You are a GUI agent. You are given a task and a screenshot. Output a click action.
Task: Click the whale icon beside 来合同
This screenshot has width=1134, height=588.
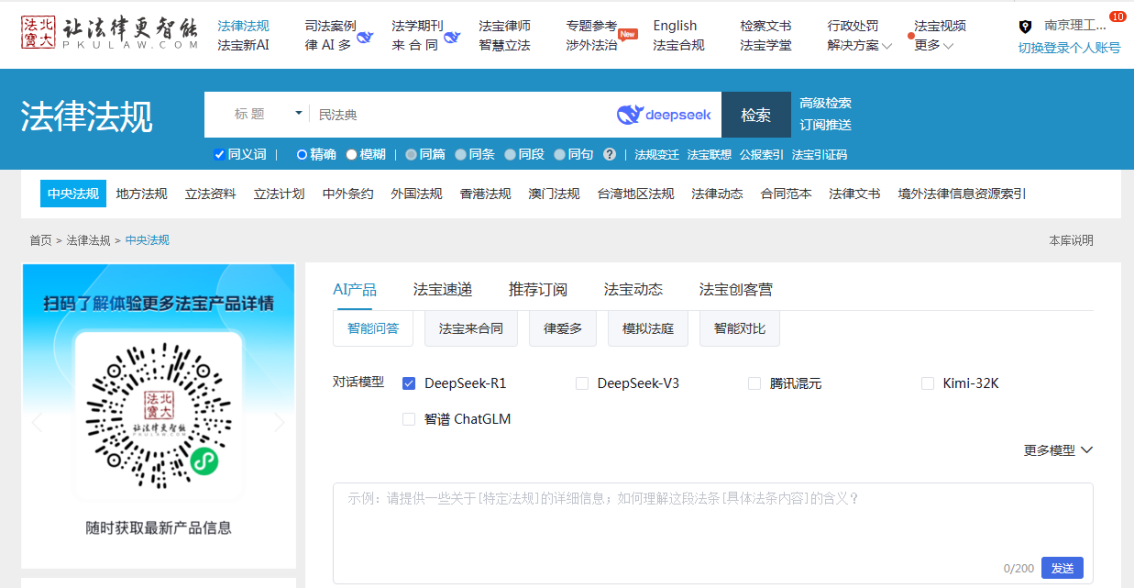(x=452, y=38)
